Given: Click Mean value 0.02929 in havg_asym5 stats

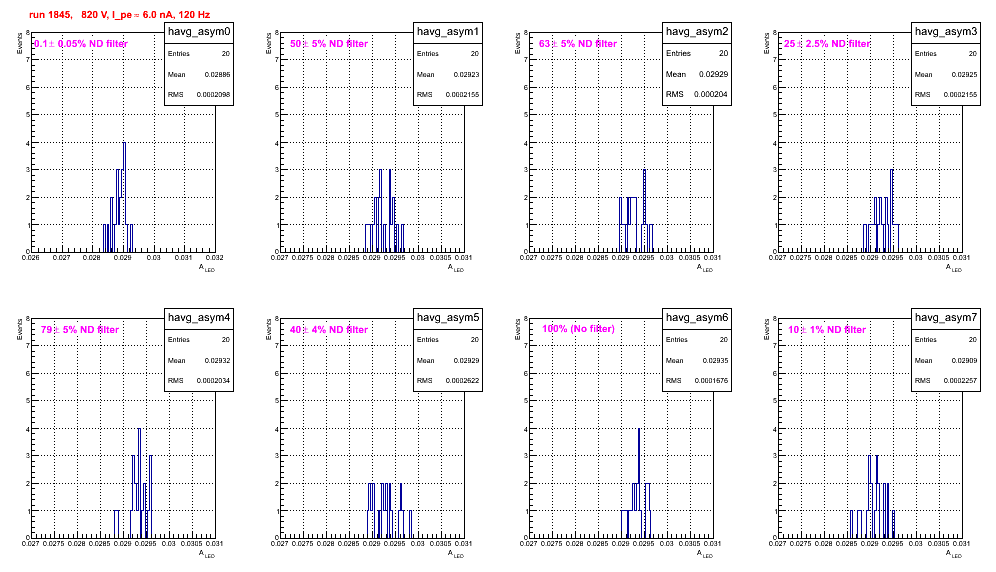Looking at the screenshot, I should [466, 360].
